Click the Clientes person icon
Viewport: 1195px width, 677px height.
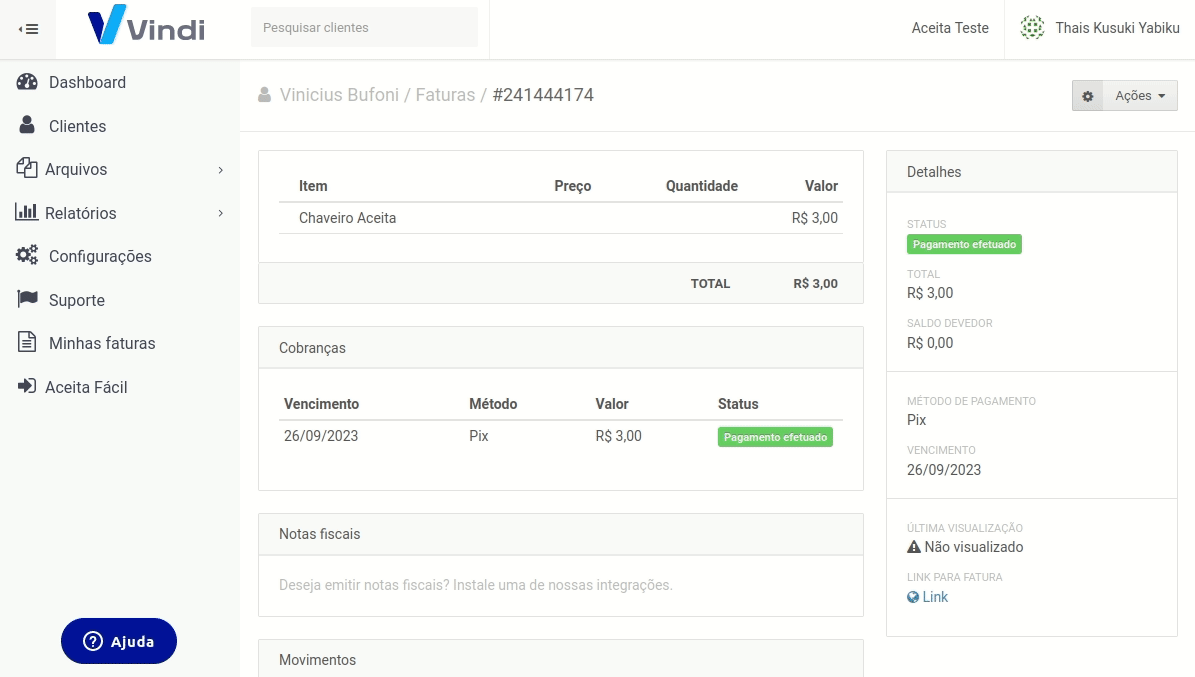point(27,125)
